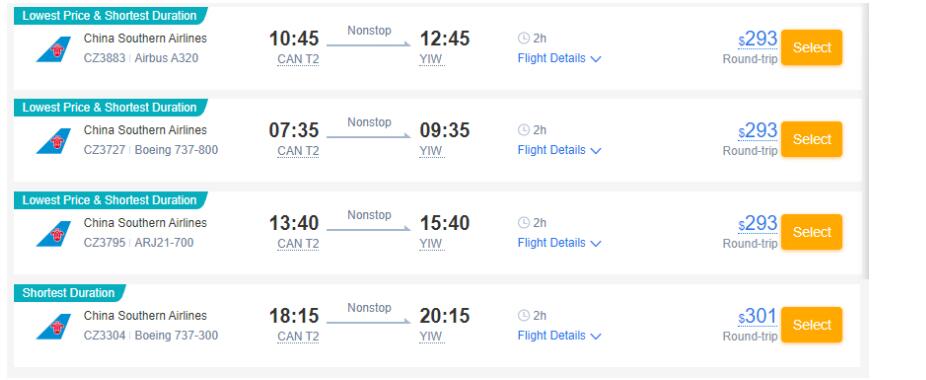Open the $293 price of the 10:45 flight

pyautogui.click(x=757, y=40)
